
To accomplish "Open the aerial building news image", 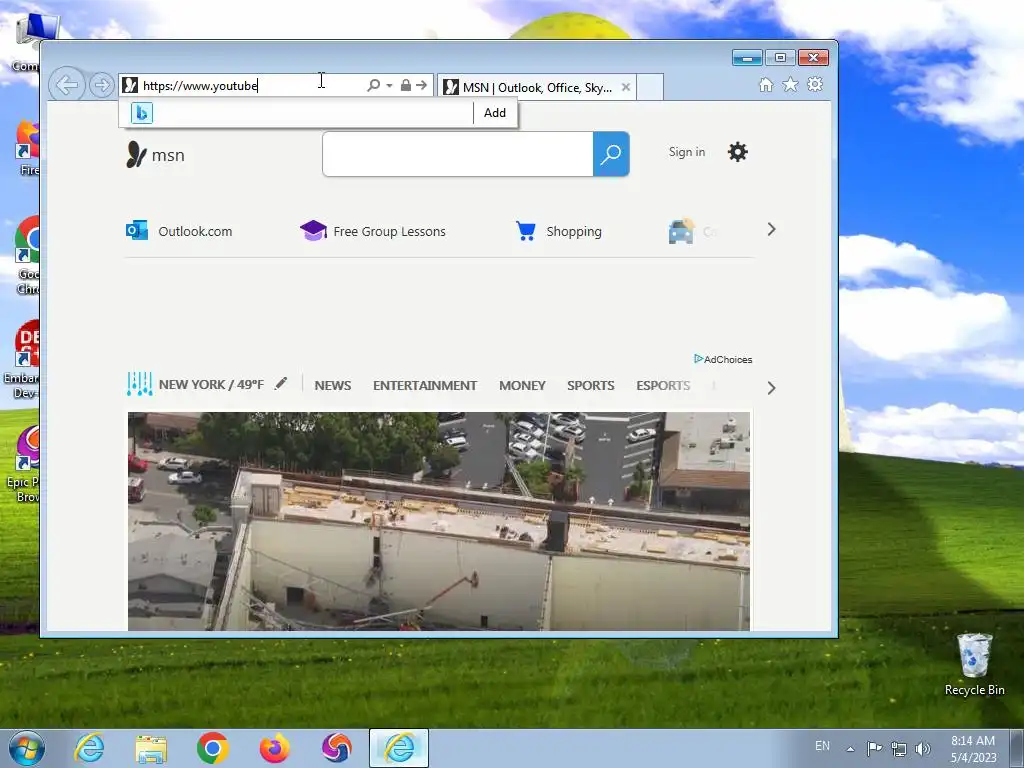I will 439,521.
